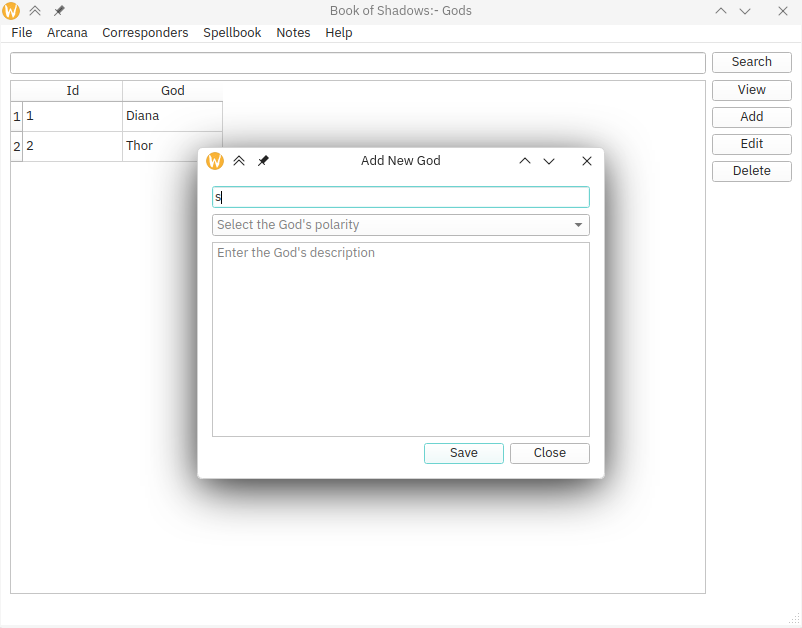The image size is (802, 628).
Task: Click the Delete button on the right
Action: click(x=751, y=171)
